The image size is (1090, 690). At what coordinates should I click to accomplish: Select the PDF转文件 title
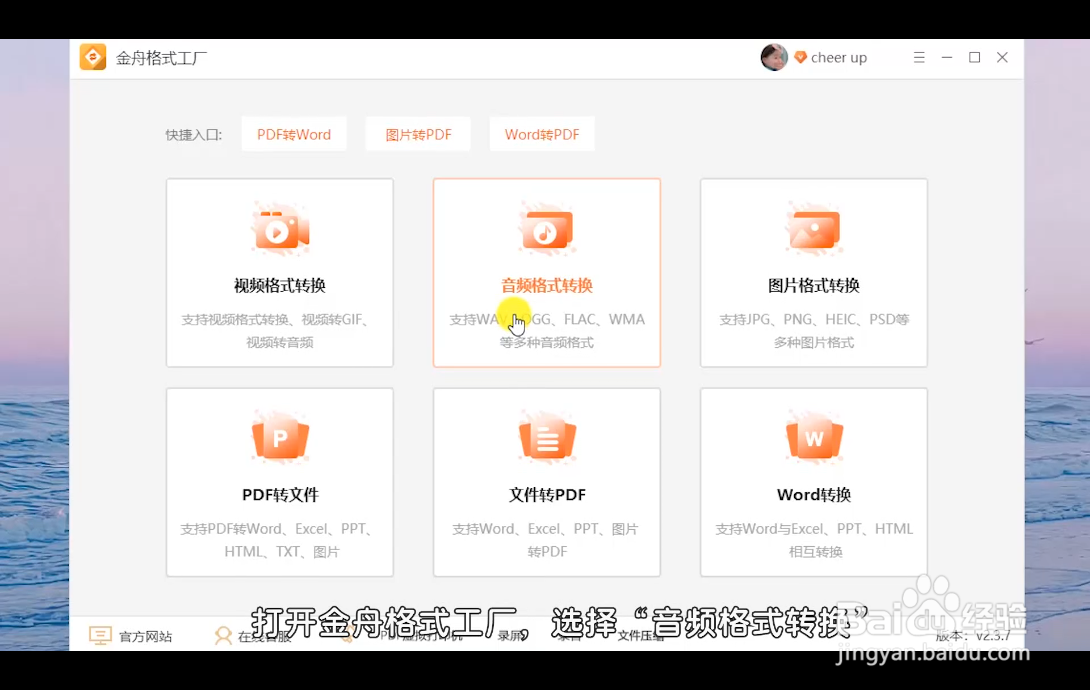(280, 494)
